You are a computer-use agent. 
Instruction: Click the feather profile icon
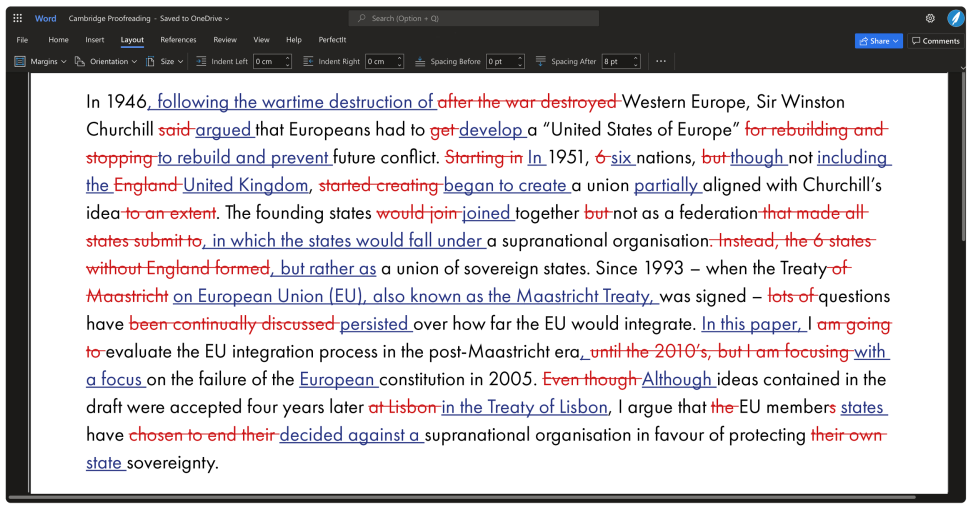tap(955, 18)
